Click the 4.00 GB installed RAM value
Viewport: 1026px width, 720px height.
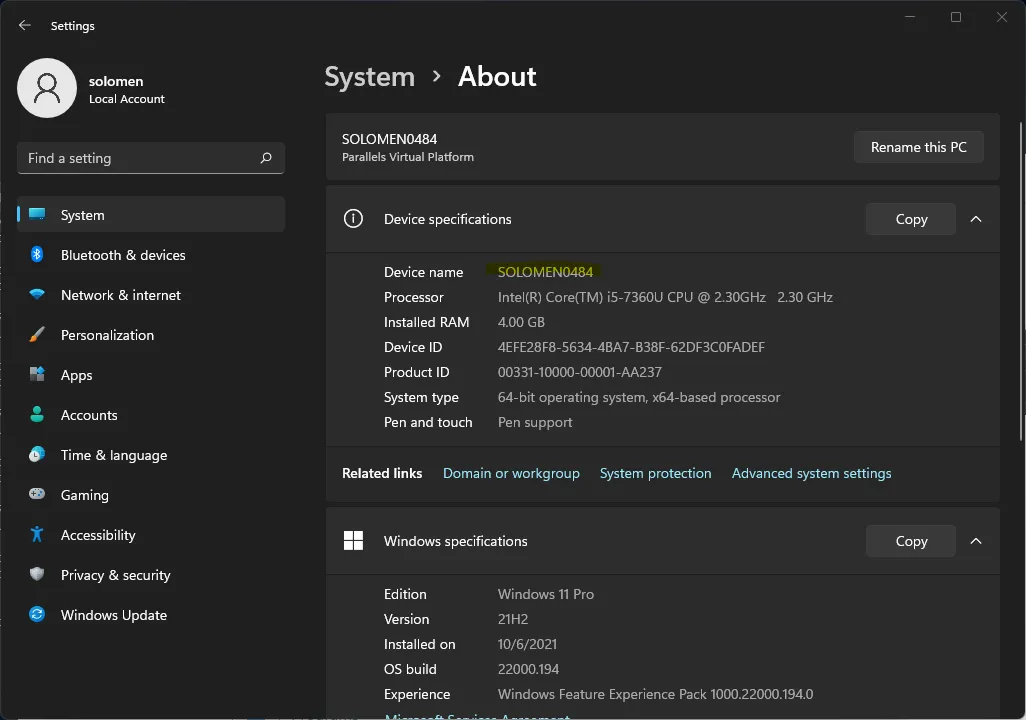pos(521,321)
